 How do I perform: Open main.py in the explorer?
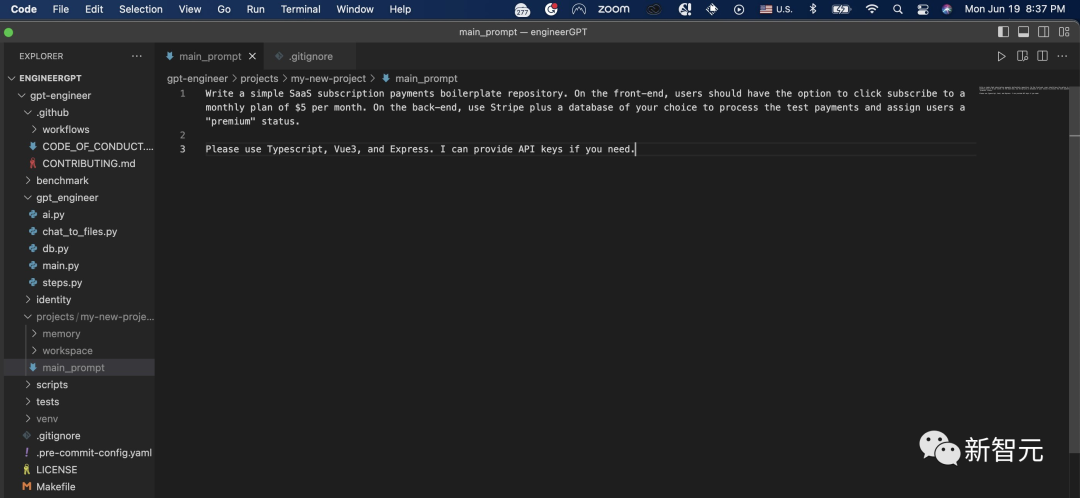click(60, 265)
